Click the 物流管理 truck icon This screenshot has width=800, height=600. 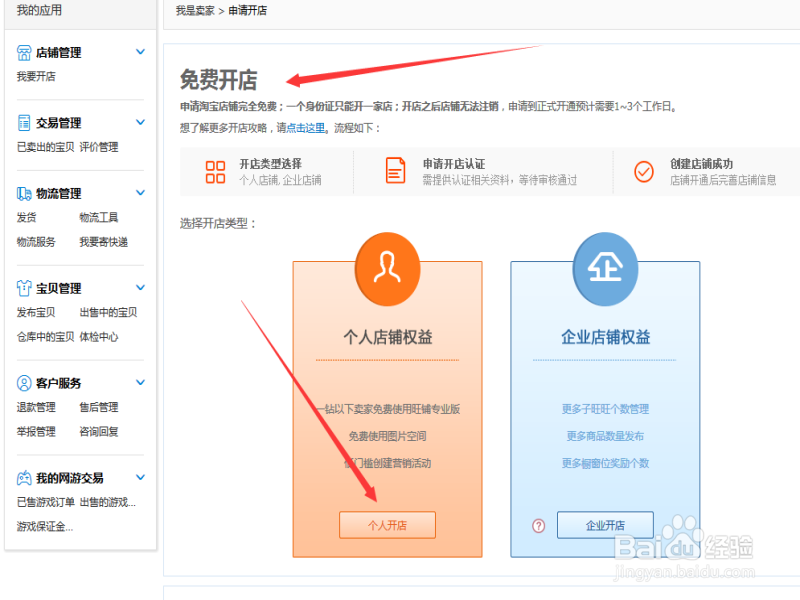(x=24, y=193)
